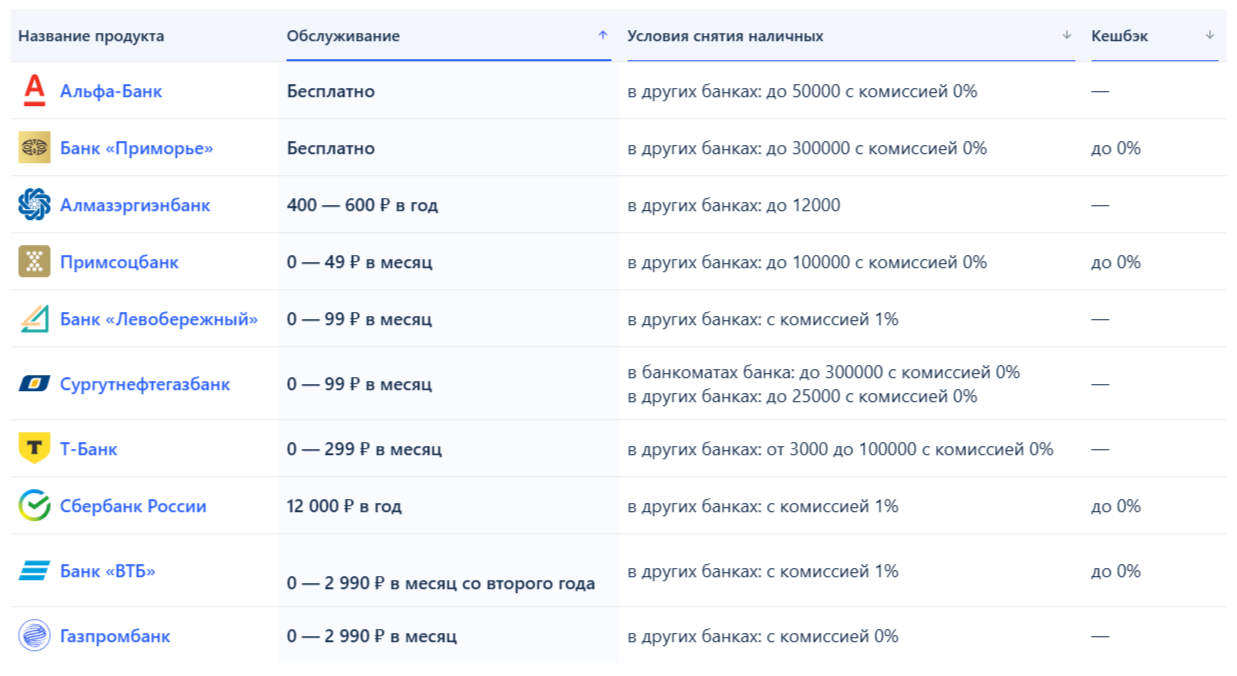Sort by Условия снятия наличных arrow
The width and height of the screenshot is (1237, 676).
coord(1066,35)
